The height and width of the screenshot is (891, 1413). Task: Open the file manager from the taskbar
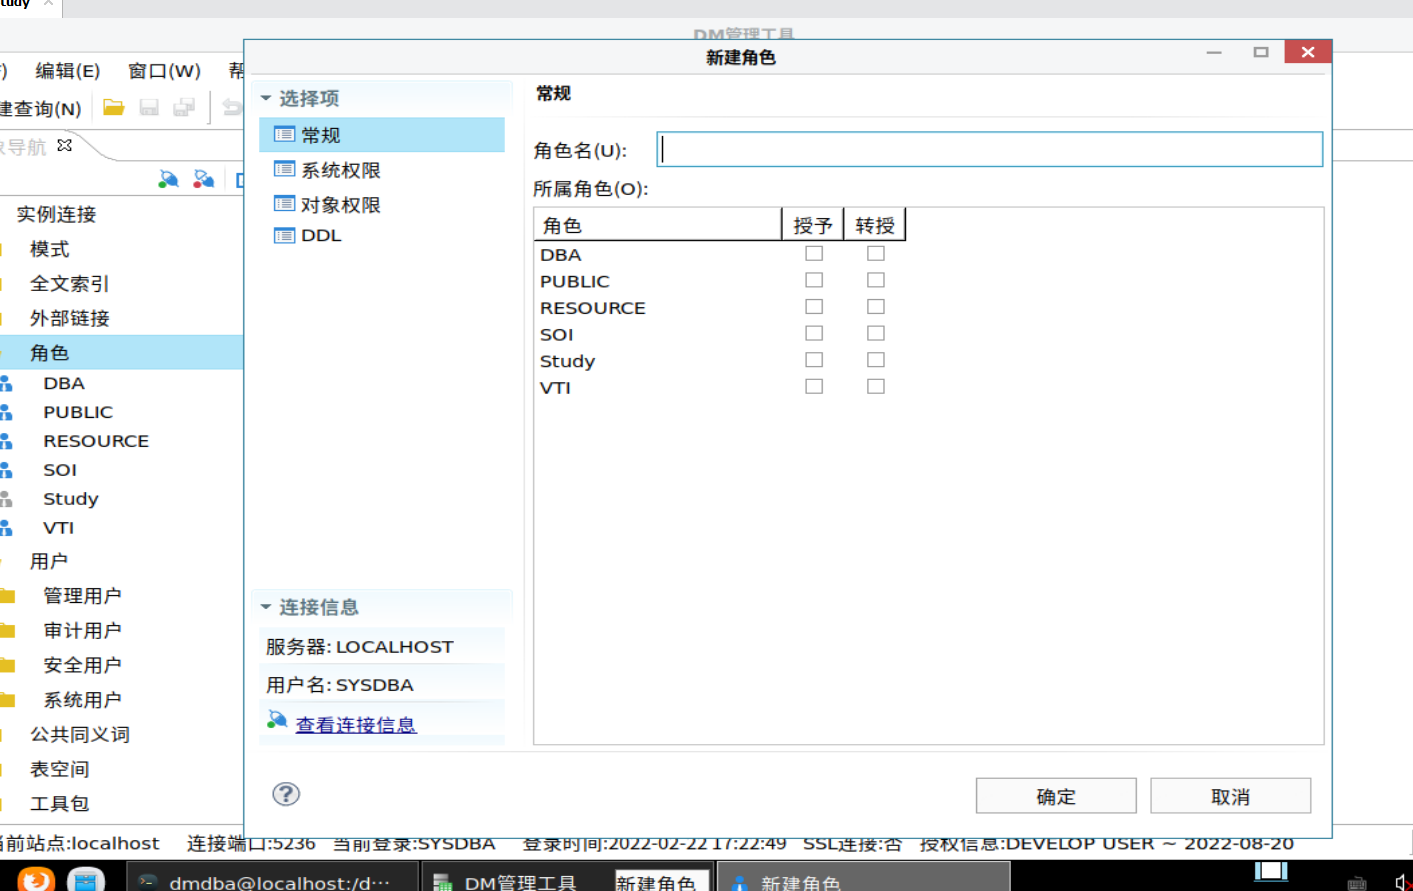(x=86, y=879)
